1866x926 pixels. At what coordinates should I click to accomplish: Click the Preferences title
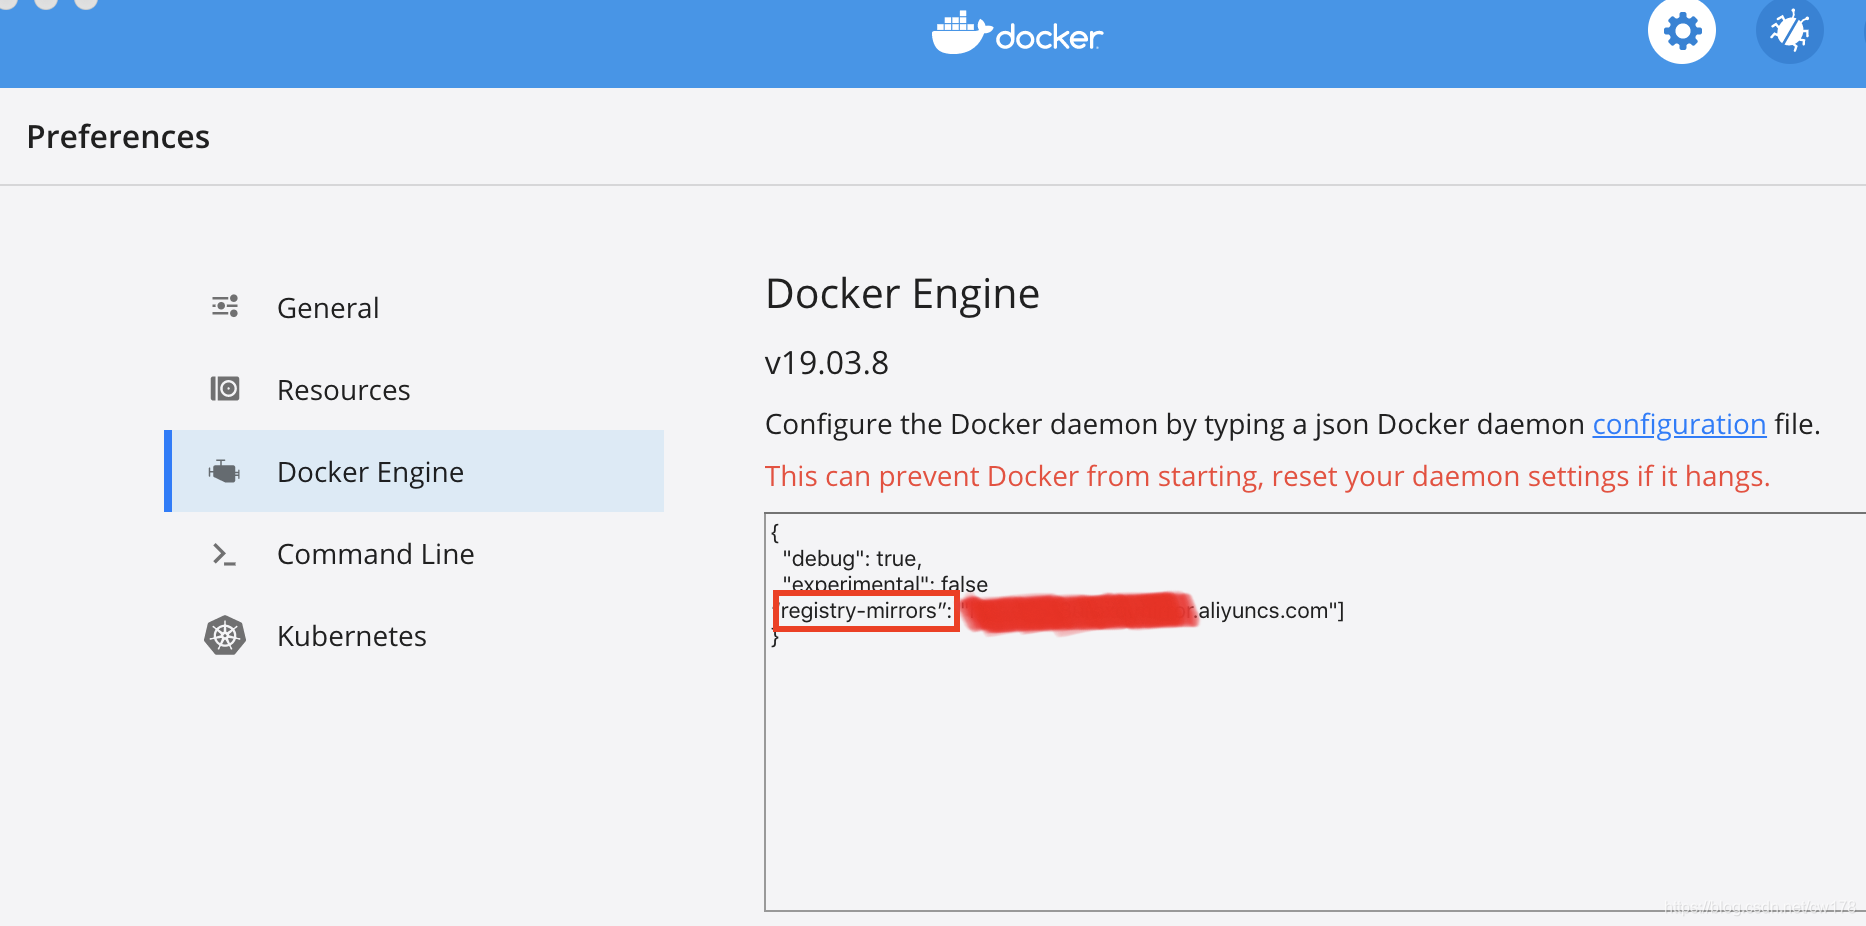(118, 136)
